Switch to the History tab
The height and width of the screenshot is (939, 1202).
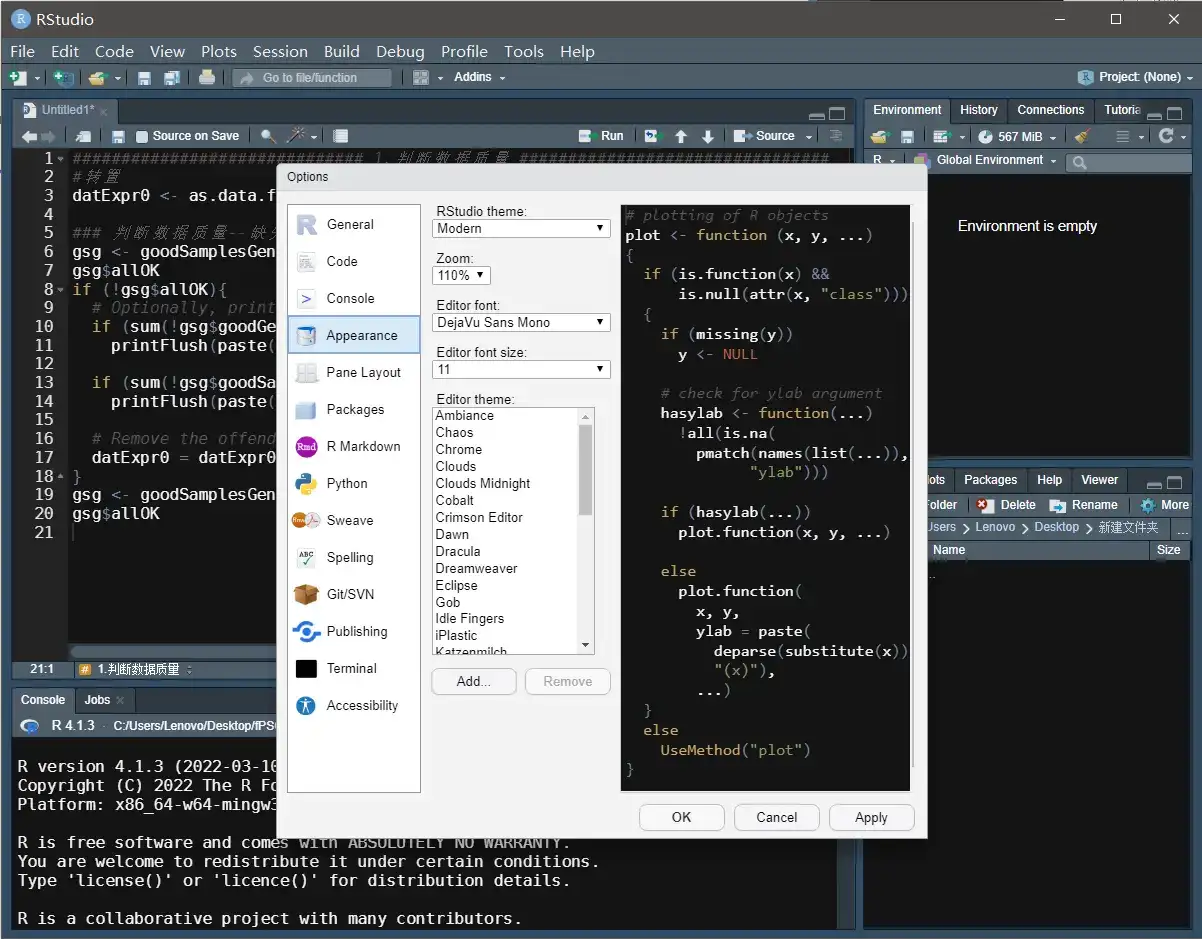[x=979, y=110]
